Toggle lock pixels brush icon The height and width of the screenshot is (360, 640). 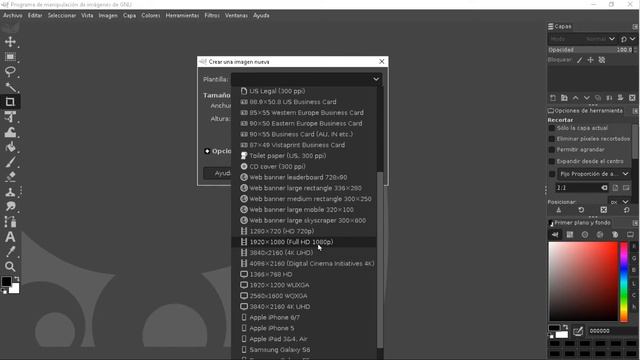click(x=580, y=60)
